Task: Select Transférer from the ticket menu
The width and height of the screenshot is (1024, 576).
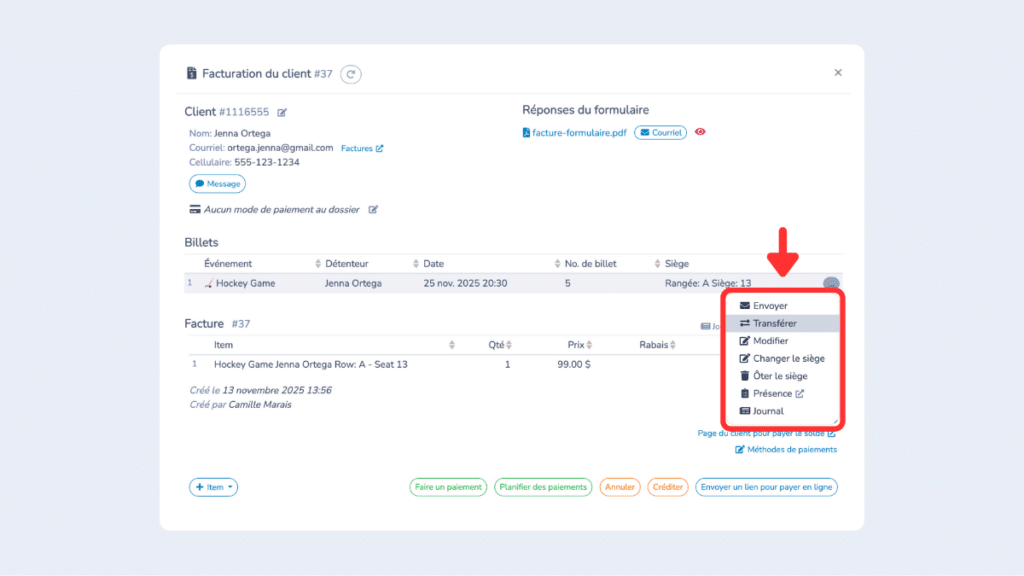Action: [x=775, y=322]
